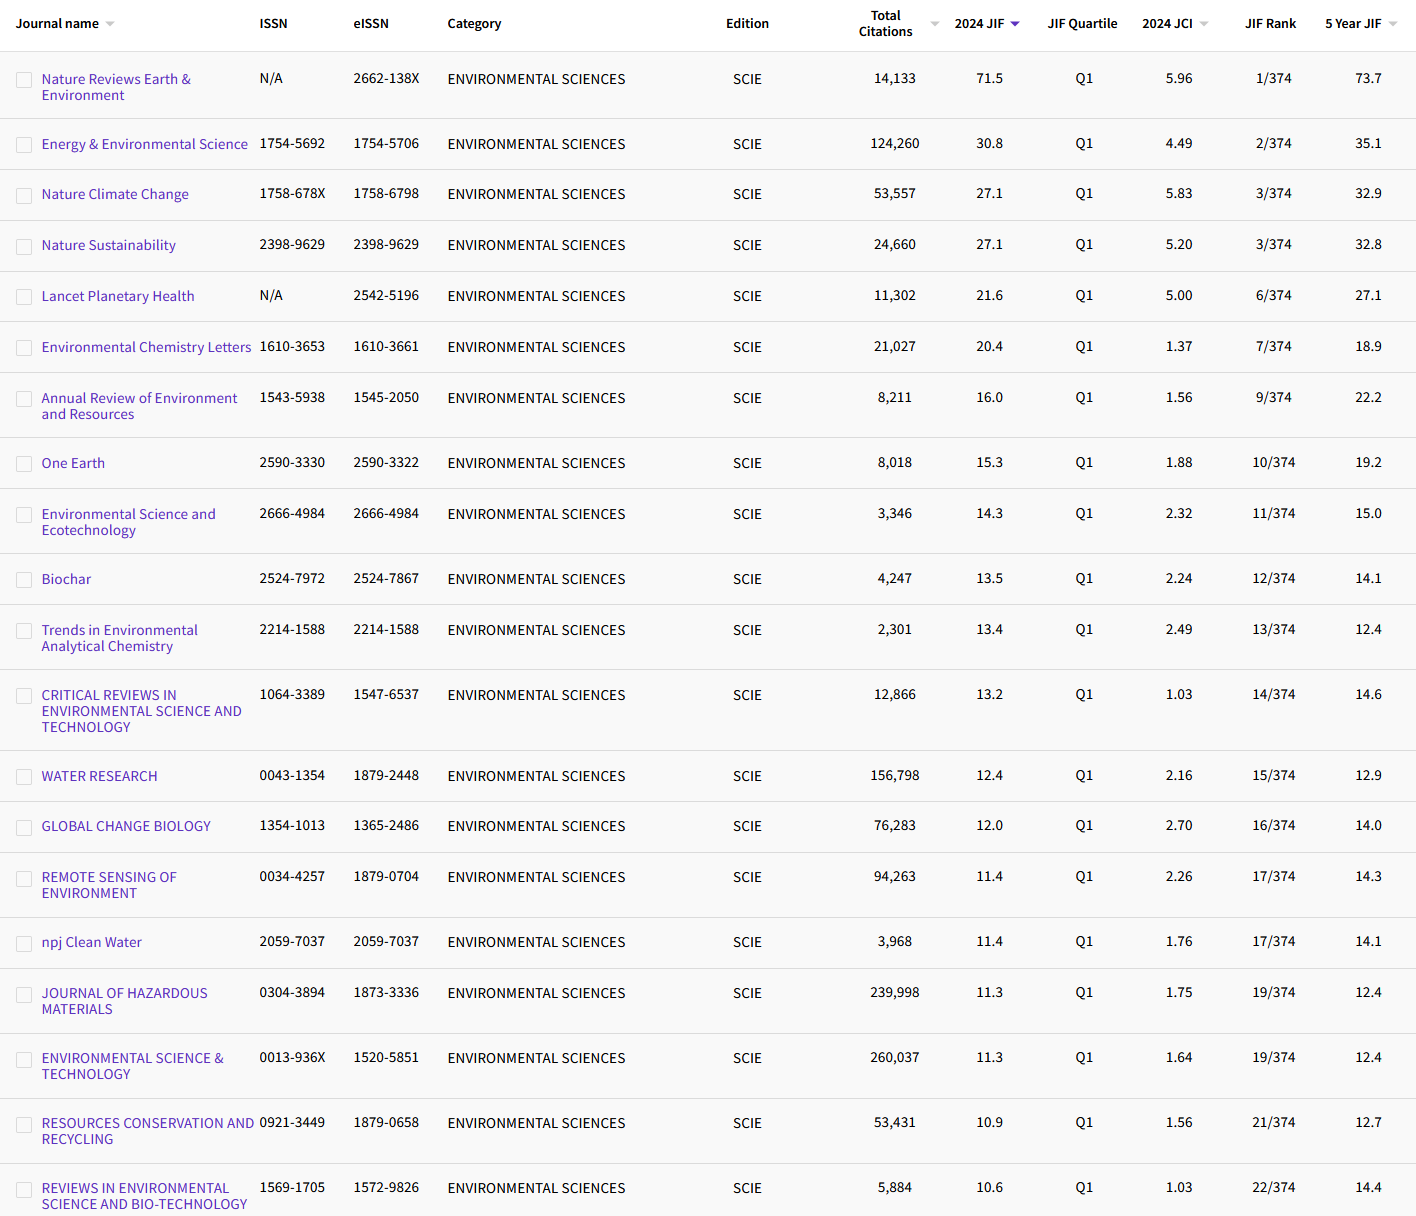Select JIF value 71.5
Screen dimensions: 1416x1216
pos(989,78)
